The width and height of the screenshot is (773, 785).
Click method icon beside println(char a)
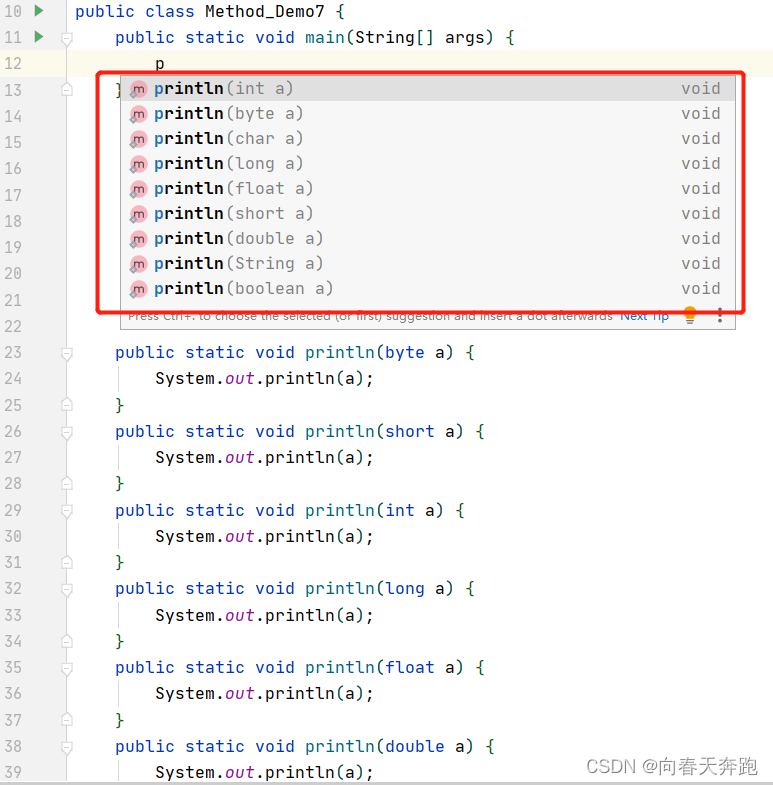[x=138, y=139]
